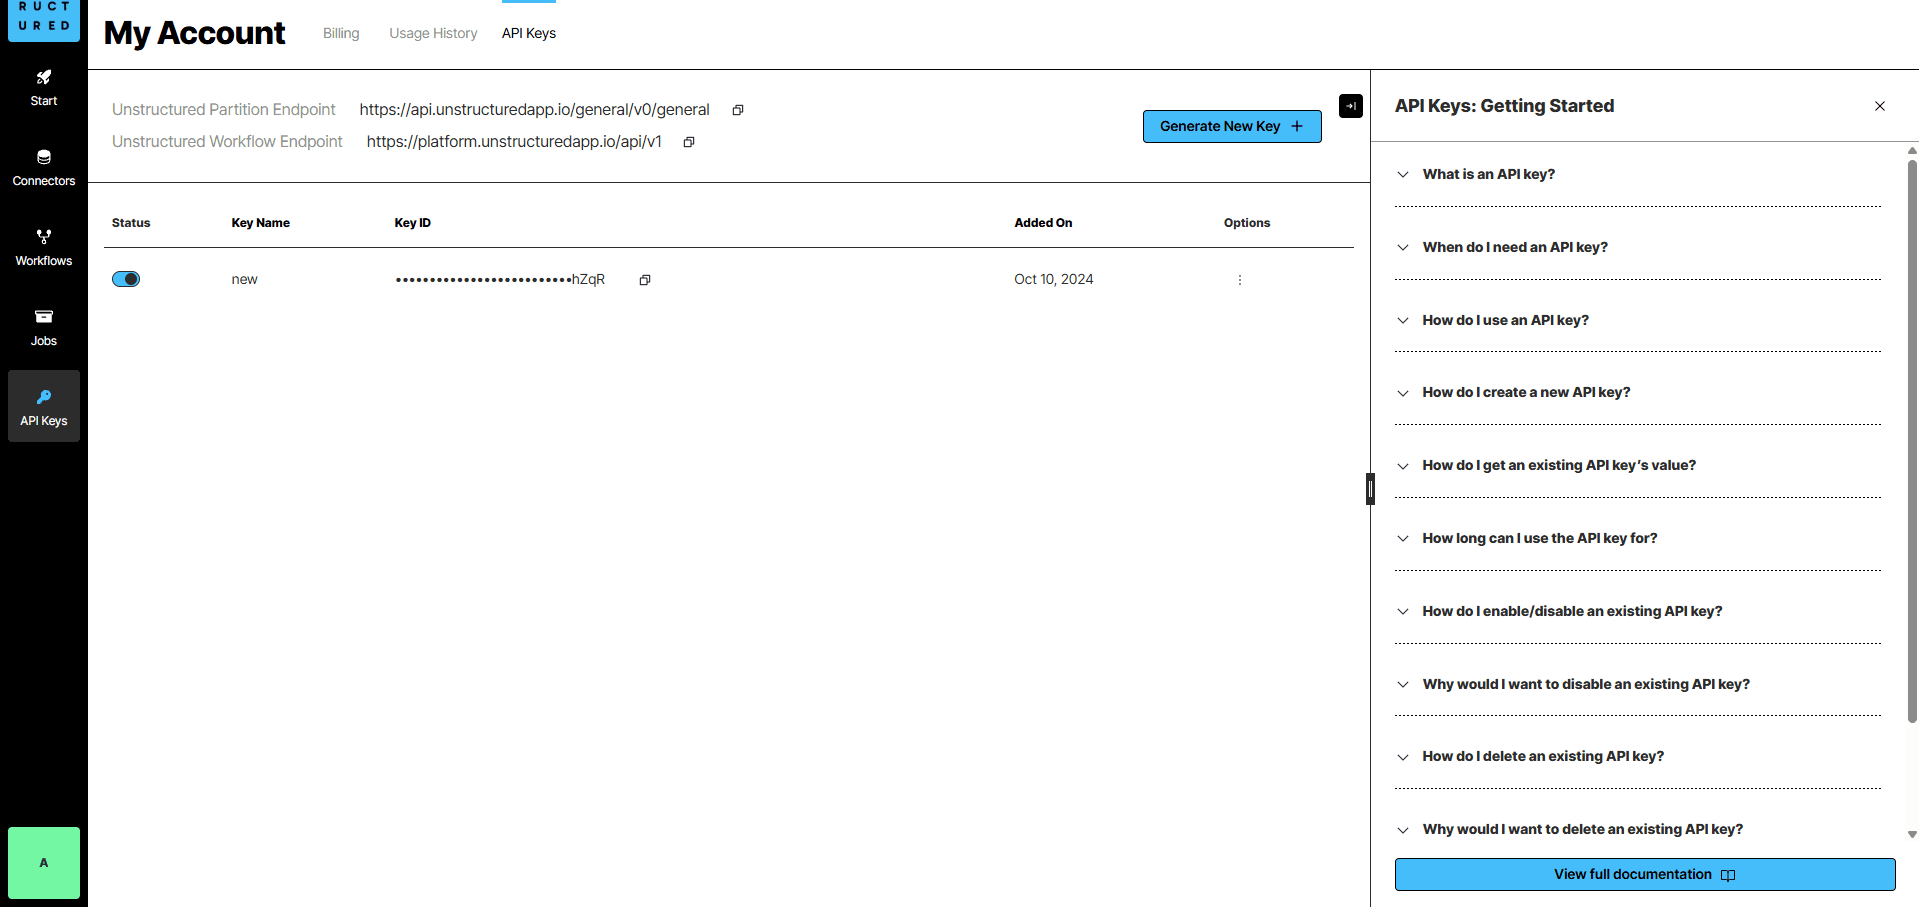Viewport: 1919px width, 907px height.
Task: Switch to the Billing tab
Action: (x=340, y=33)
